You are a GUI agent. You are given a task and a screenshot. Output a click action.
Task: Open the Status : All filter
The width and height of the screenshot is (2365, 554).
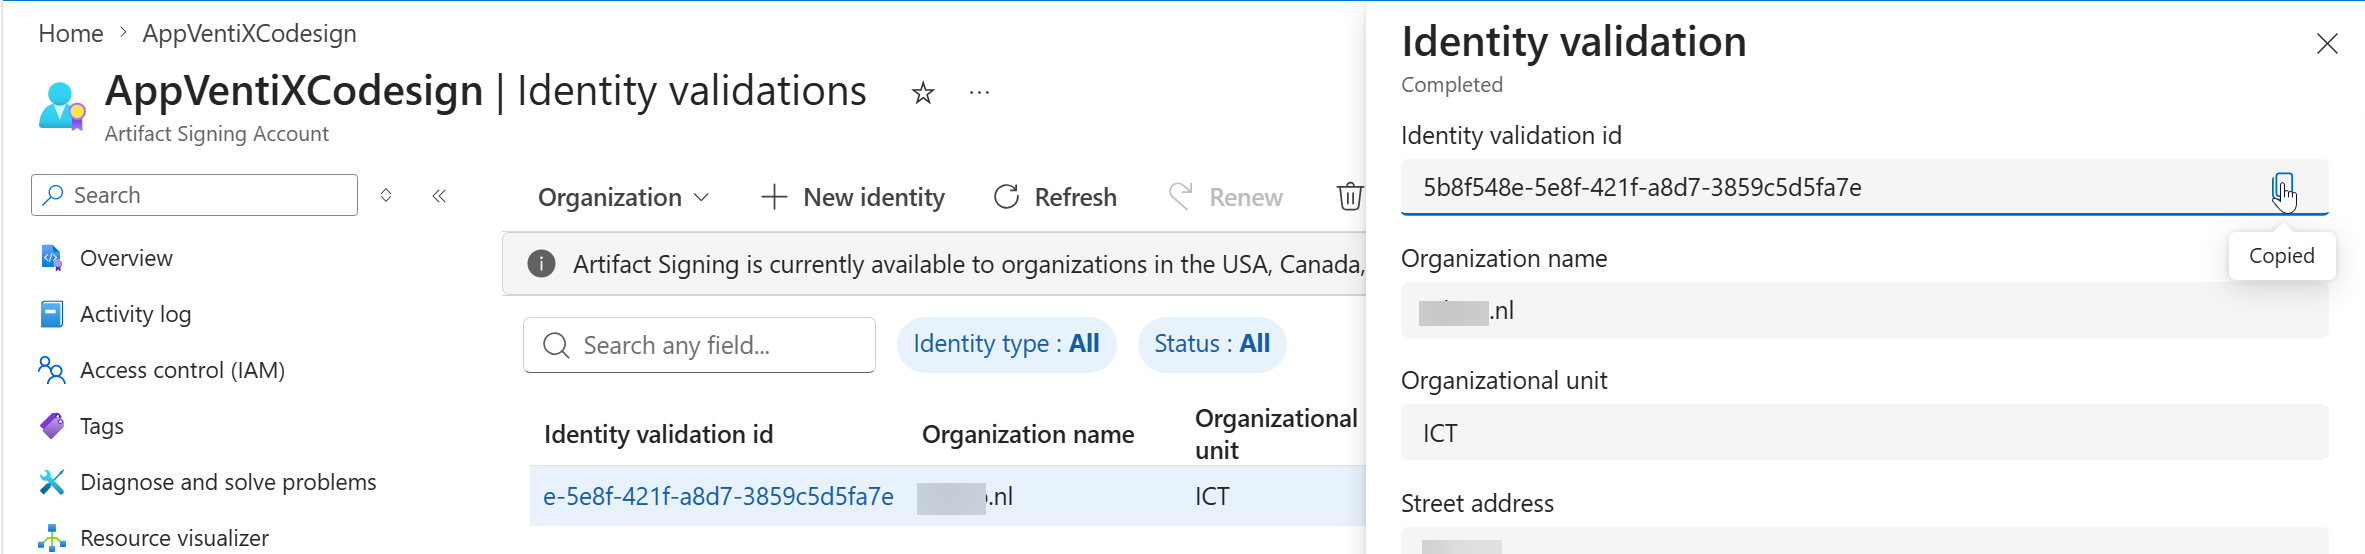tap(1212, 344)
